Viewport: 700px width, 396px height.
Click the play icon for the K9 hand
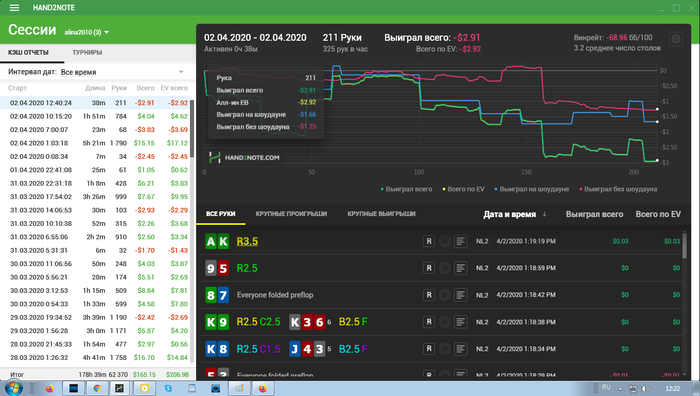point(445,322)
